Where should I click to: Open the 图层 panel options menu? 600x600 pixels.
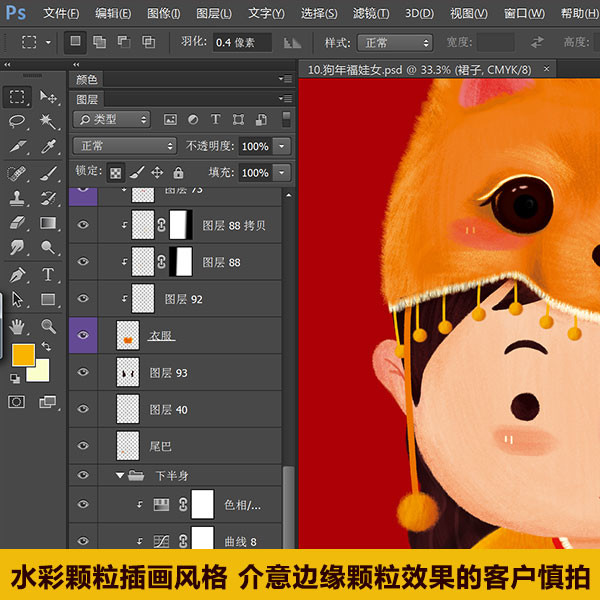[285, 99]
